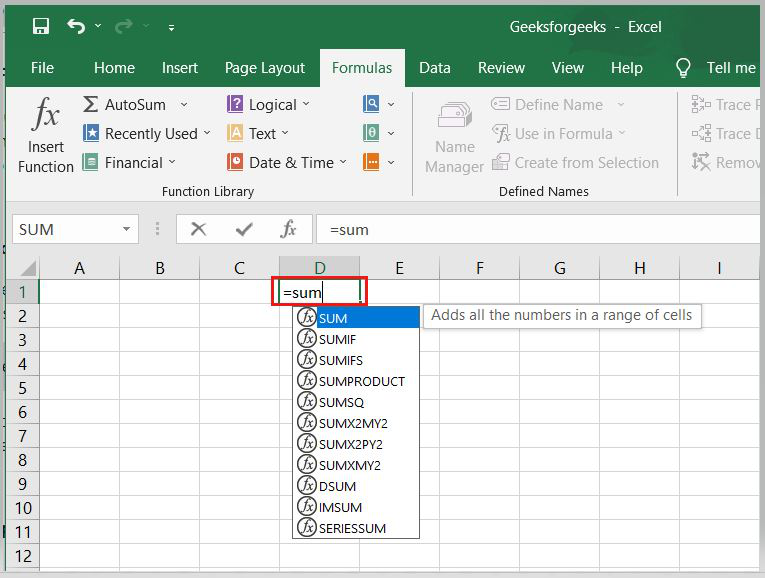The width and height of the screenshot is (765, 578).
Task: Click the More Functions orange icon
Action: [371, 162]
